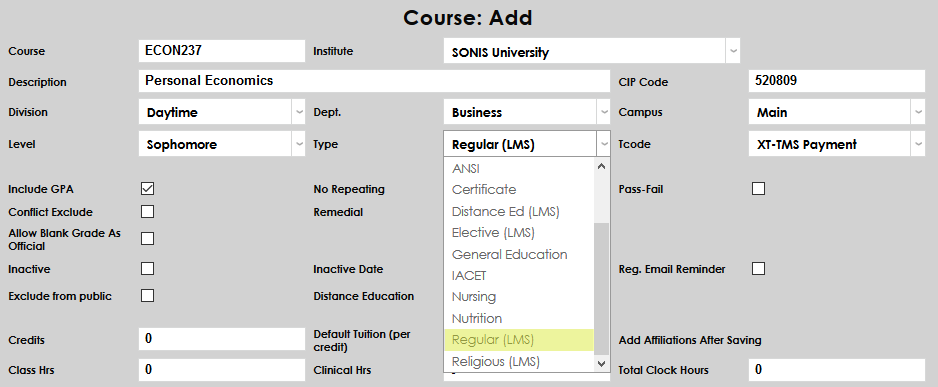Enable Exclude from public checkbox
The height and width of the screenshot is (387, 938).
[147, 295]
